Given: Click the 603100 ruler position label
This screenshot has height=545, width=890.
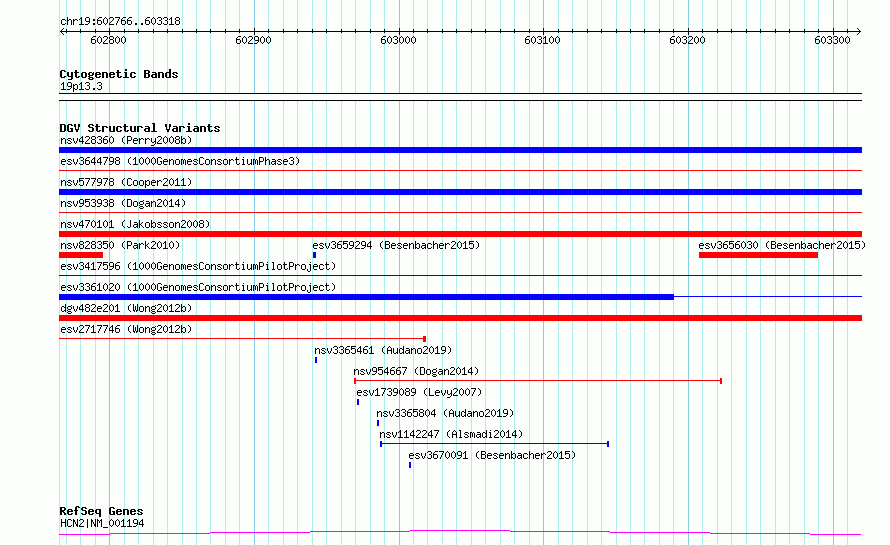Looking at the screenshot, I should pyautogui.click(x=543, y=40).
